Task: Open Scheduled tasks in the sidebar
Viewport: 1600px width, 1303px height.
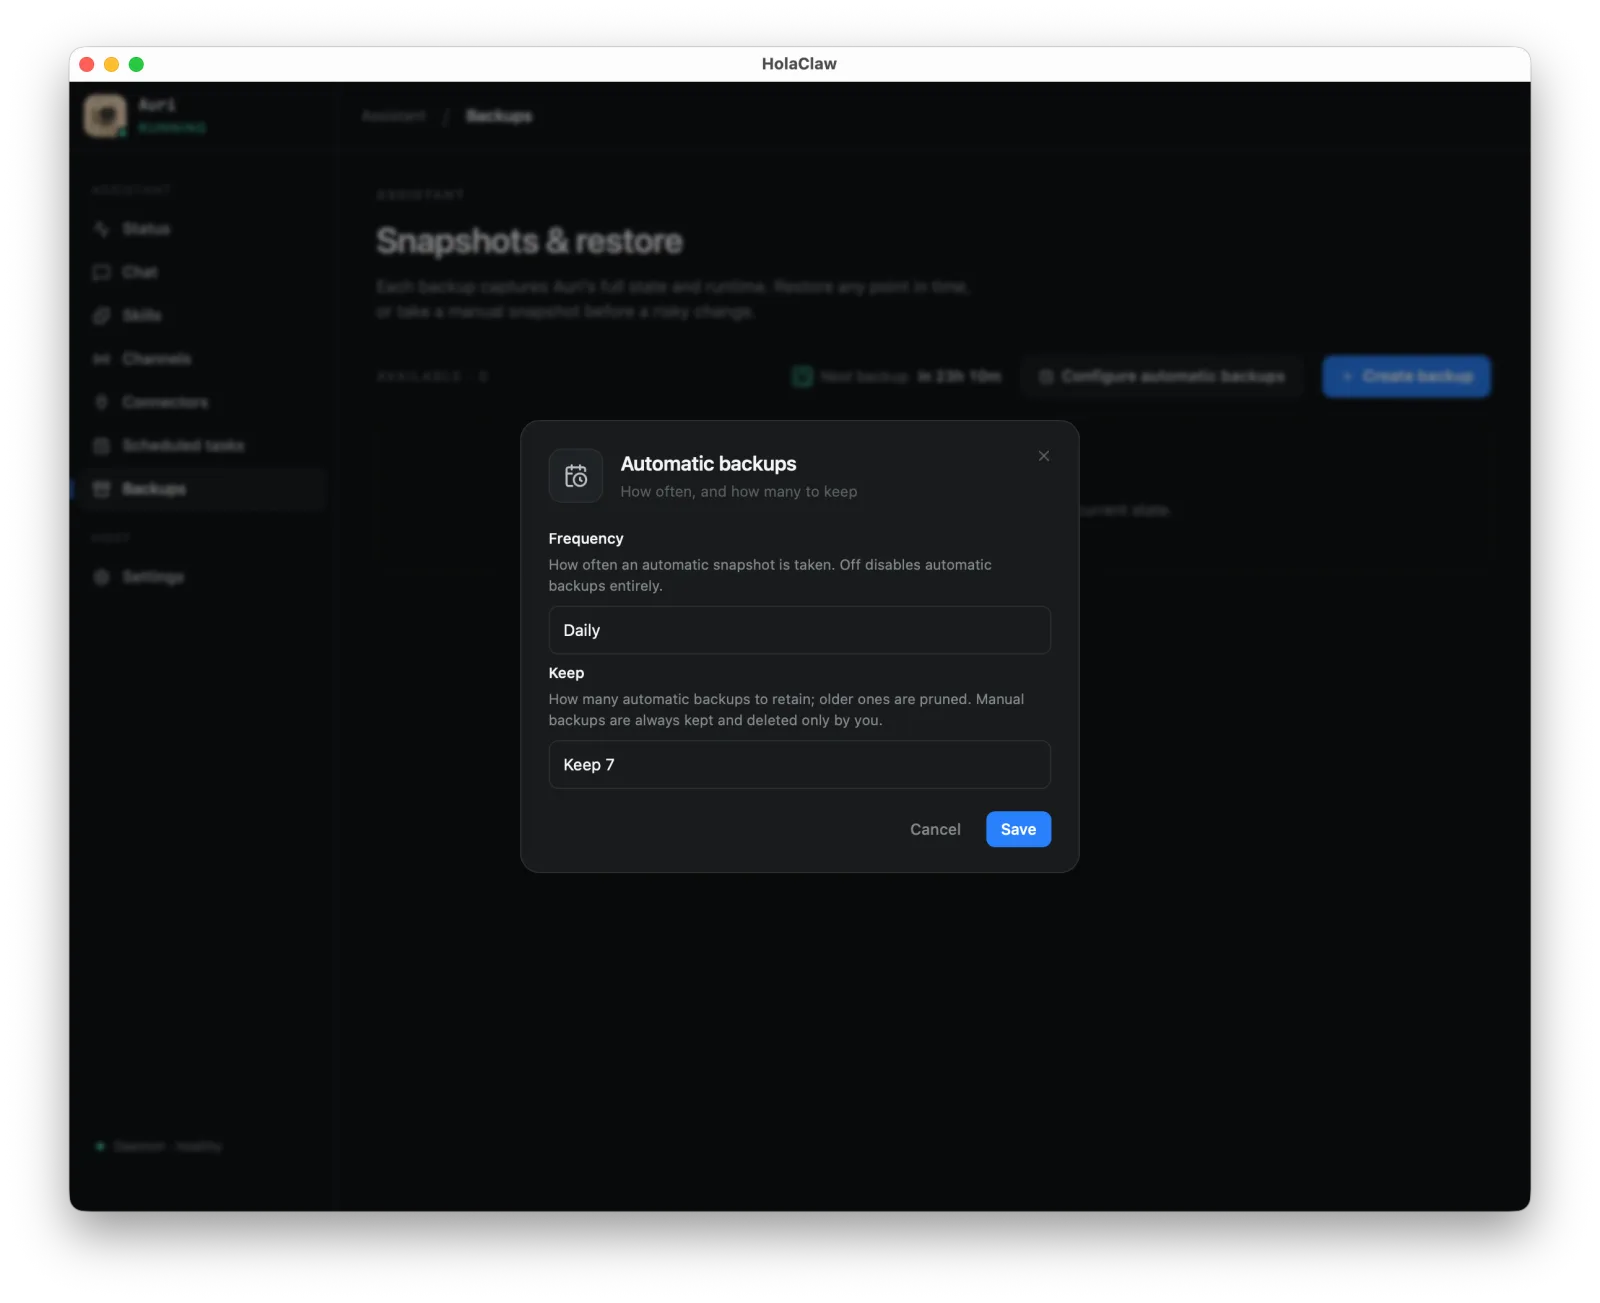Action: (203, 445)
